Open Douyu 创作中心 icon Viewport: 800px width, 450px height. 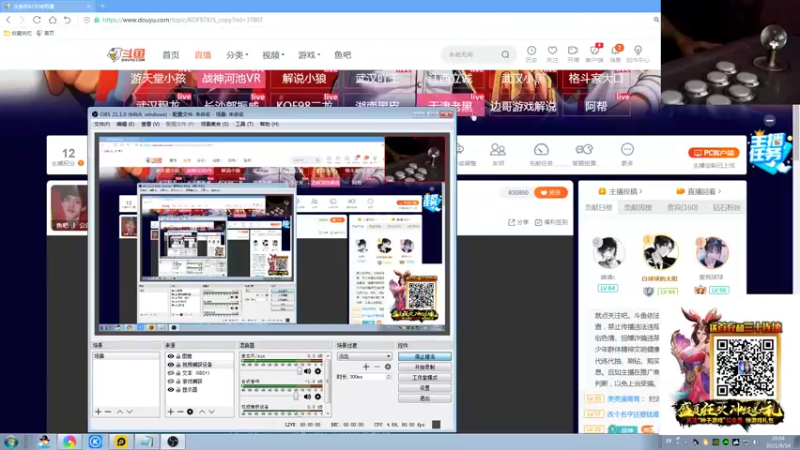pyautogui.click(x=638, y=51)
